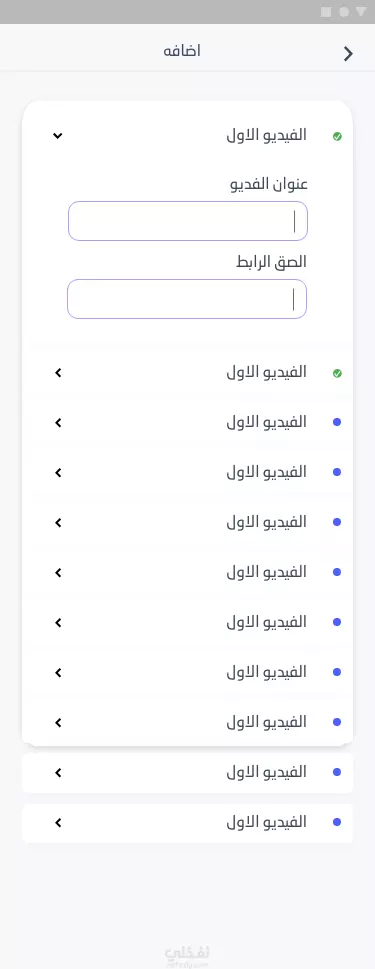Open the last video row inside the large card
Screen dimensions: 375x969
(188, 722)
